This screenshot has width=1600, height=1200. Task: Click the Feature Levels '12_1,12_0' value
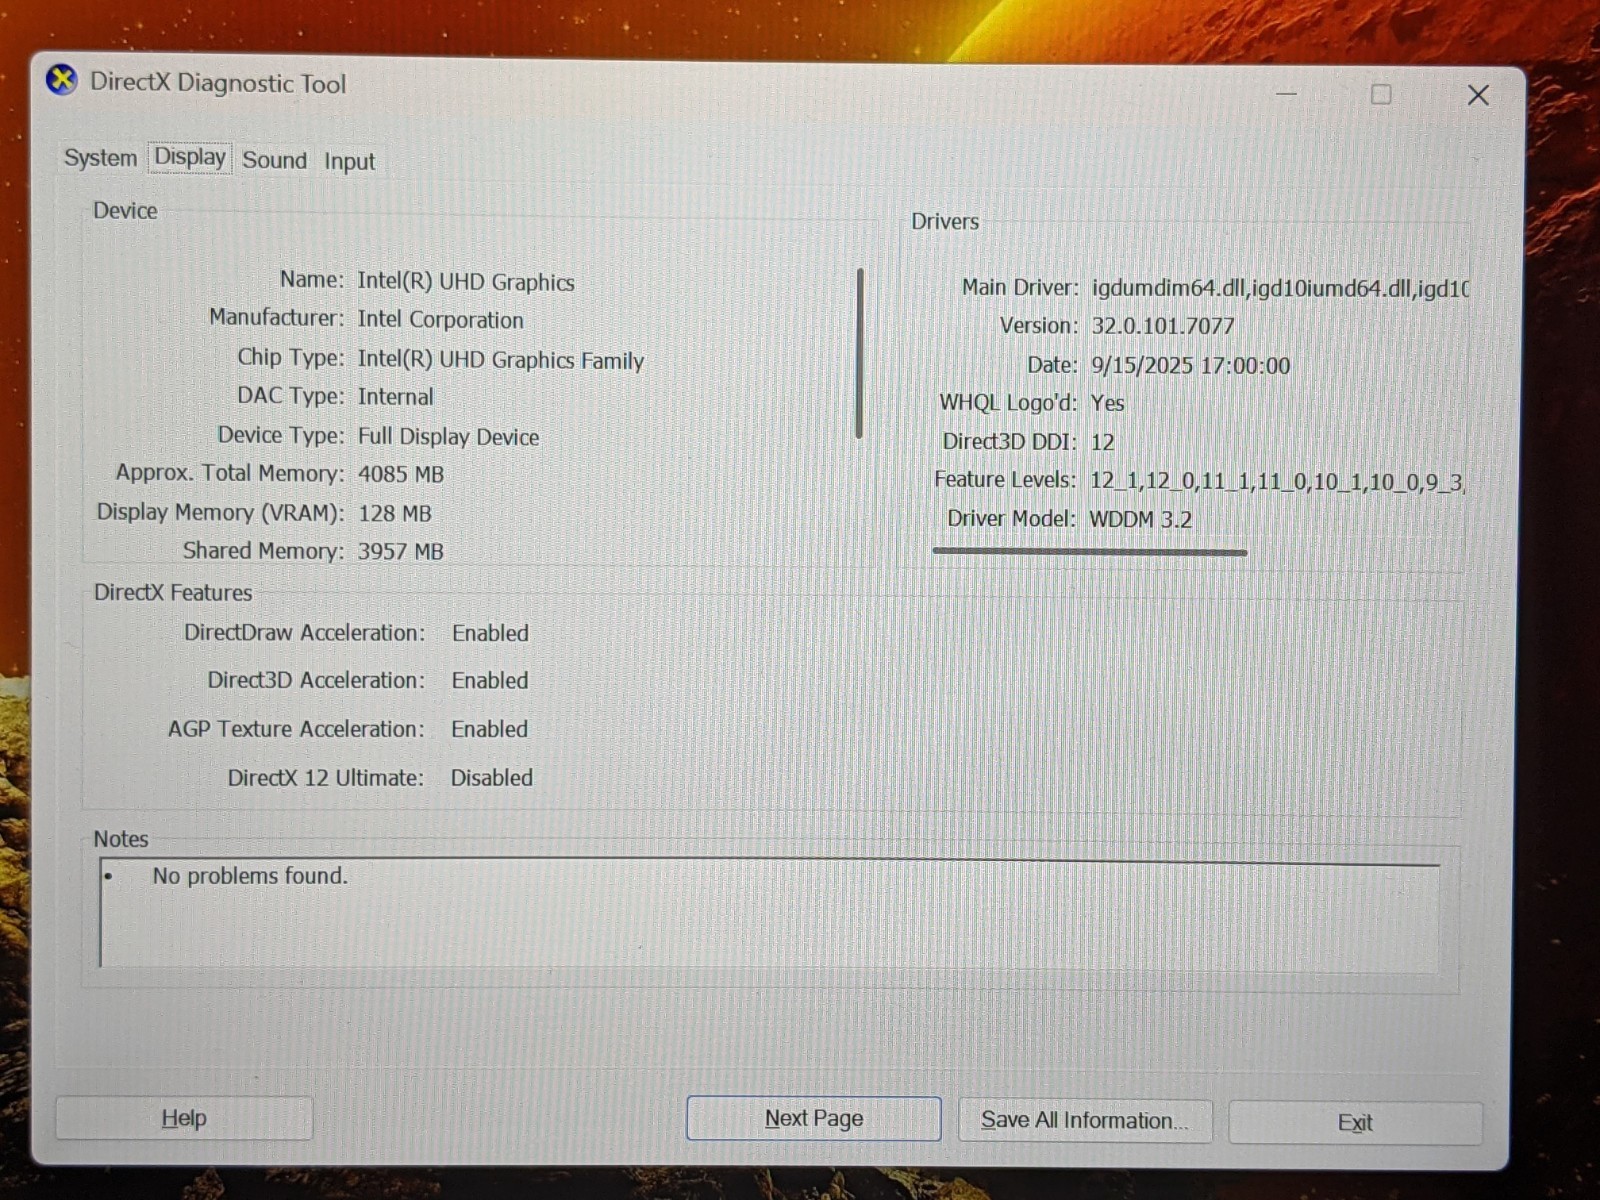(1277, 481)
